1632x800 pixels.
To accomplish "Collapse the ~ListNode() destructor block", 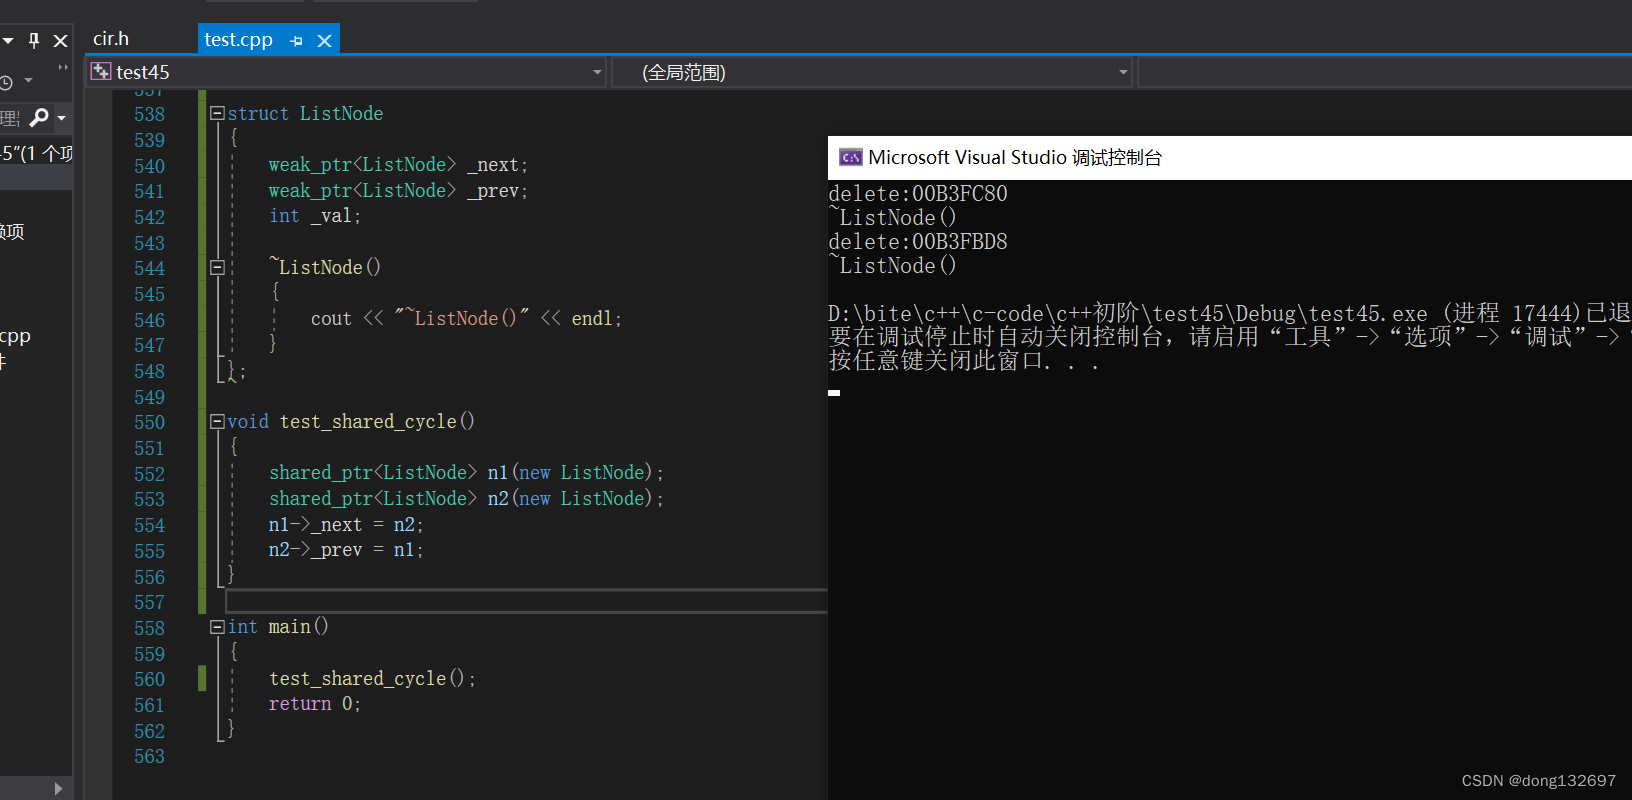I will [x=217, y=267].
